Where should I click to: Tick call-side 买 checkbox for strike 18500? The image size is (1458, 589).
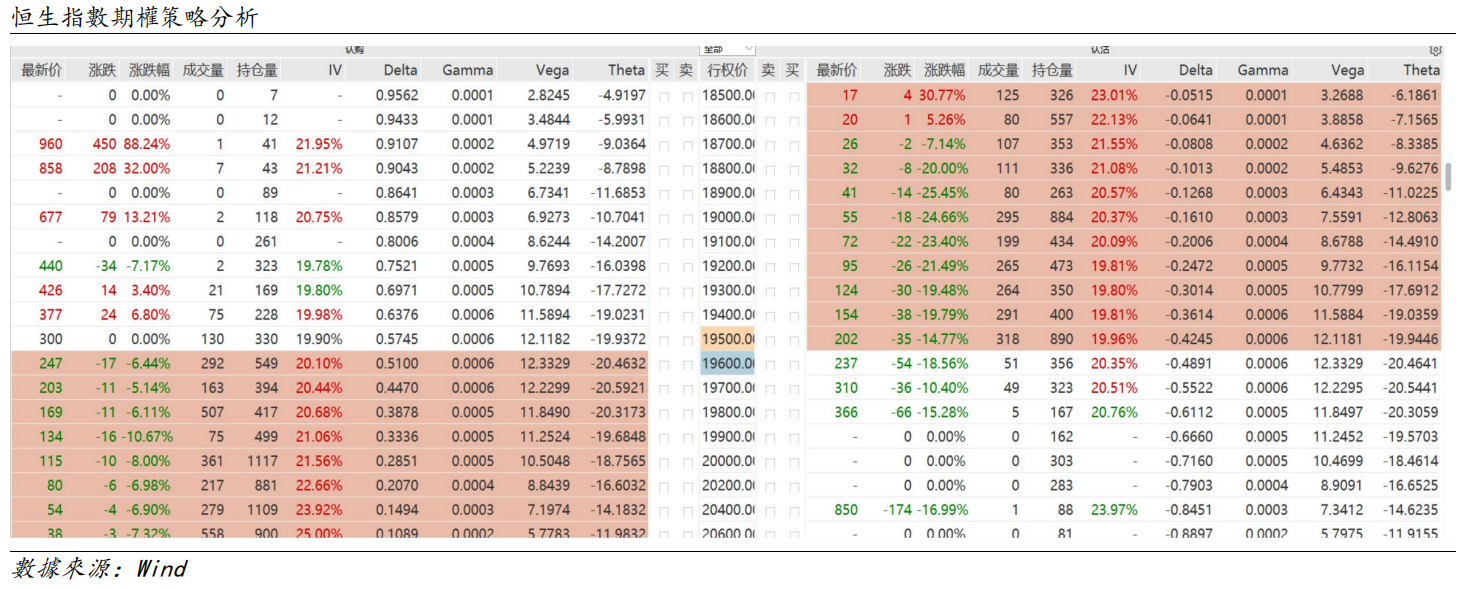[663, 96]
